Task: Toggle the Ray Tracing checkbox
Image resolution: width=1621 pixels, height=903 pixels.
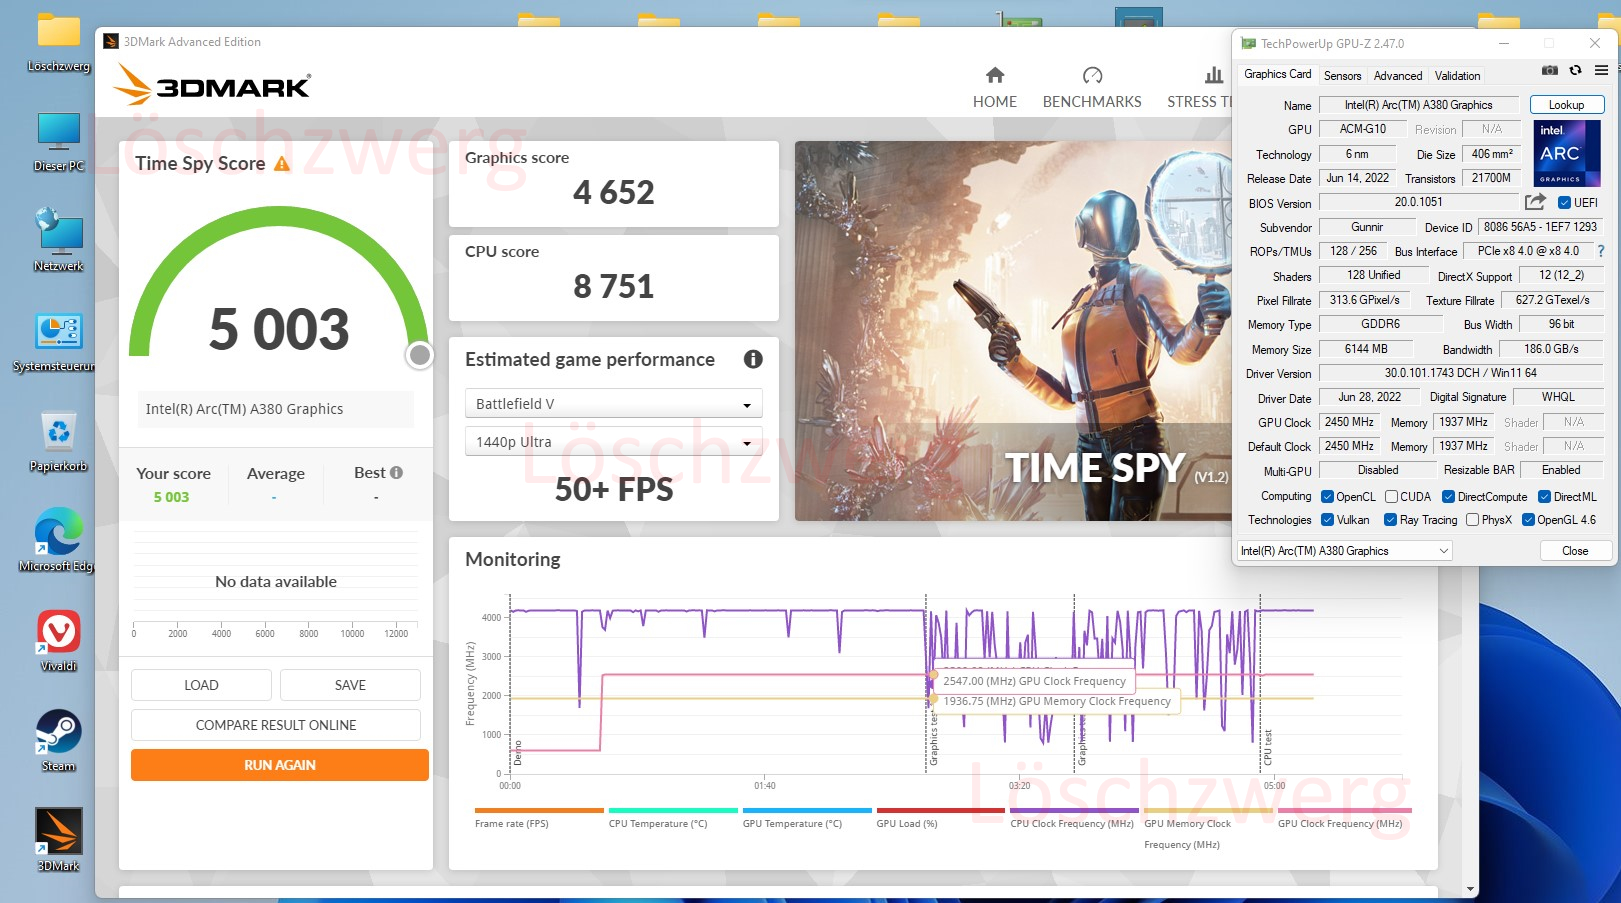Action: (1390, 520)
